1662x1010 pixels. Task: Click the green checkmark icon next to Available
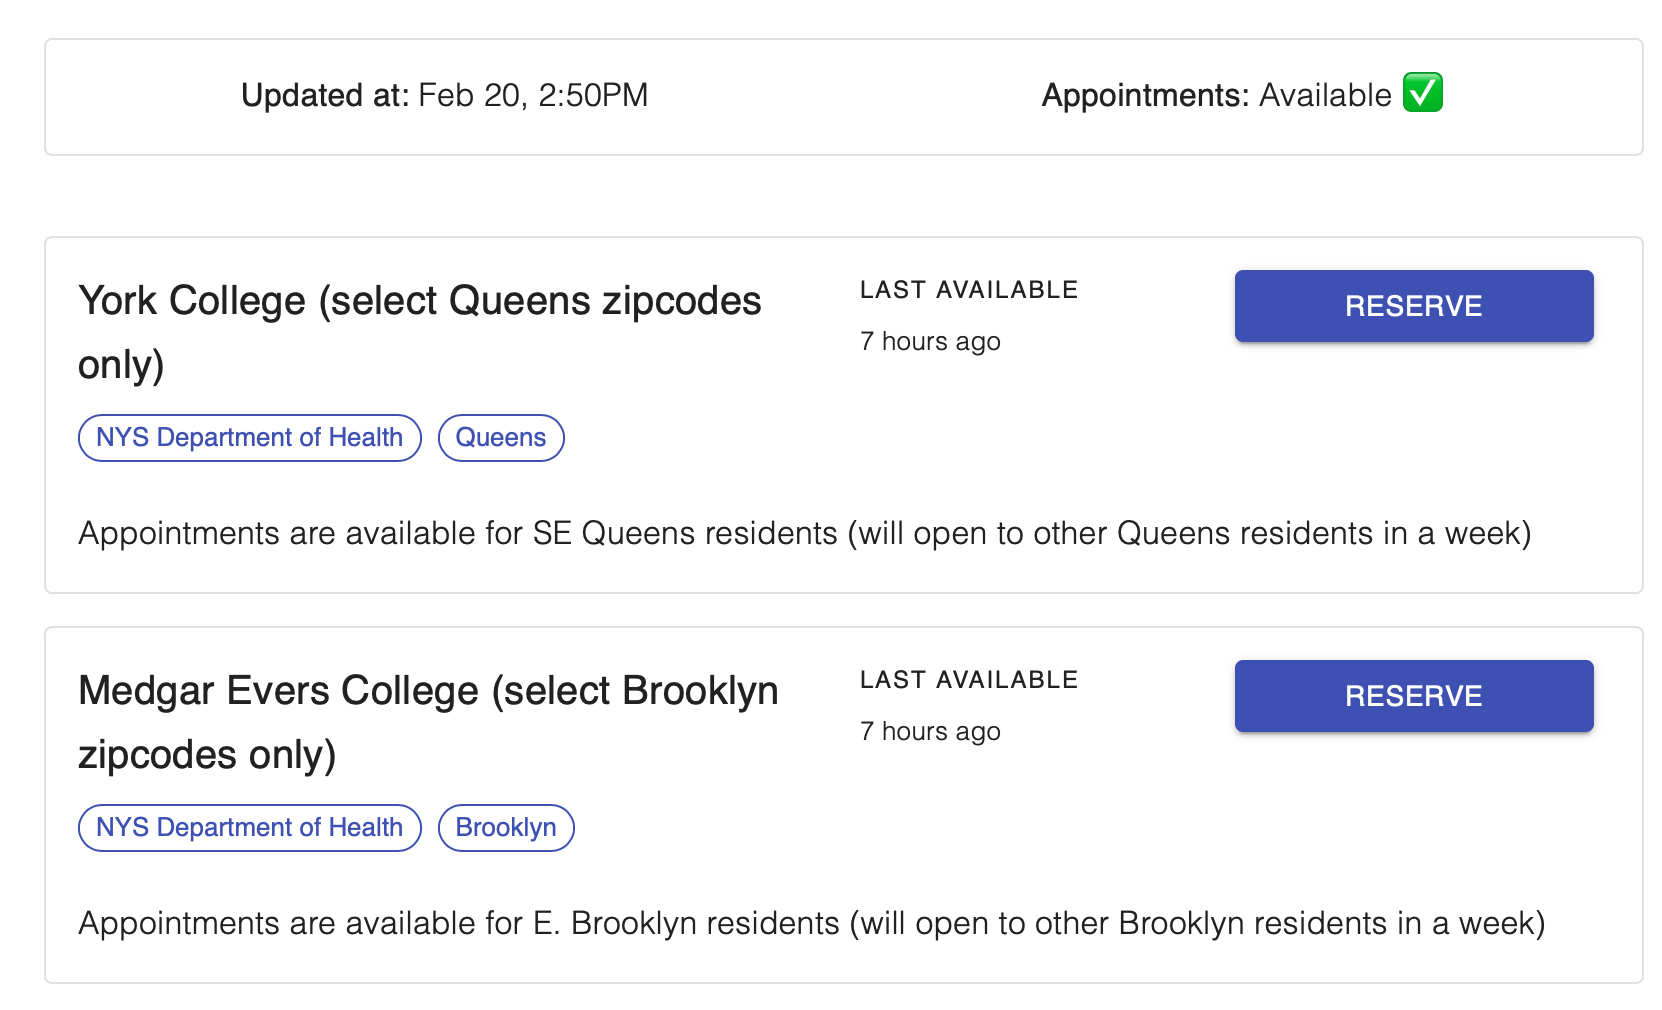1422,93
